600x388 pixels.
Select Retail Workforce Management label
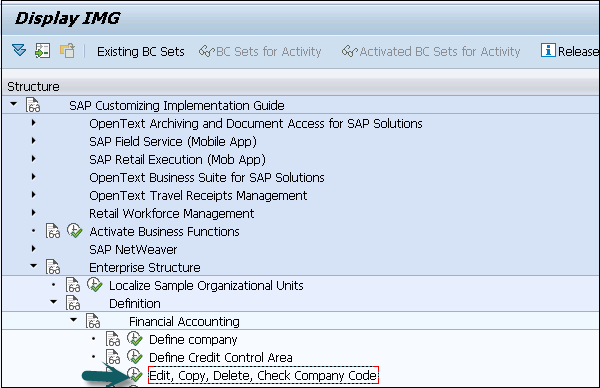[x=171, y=214]
